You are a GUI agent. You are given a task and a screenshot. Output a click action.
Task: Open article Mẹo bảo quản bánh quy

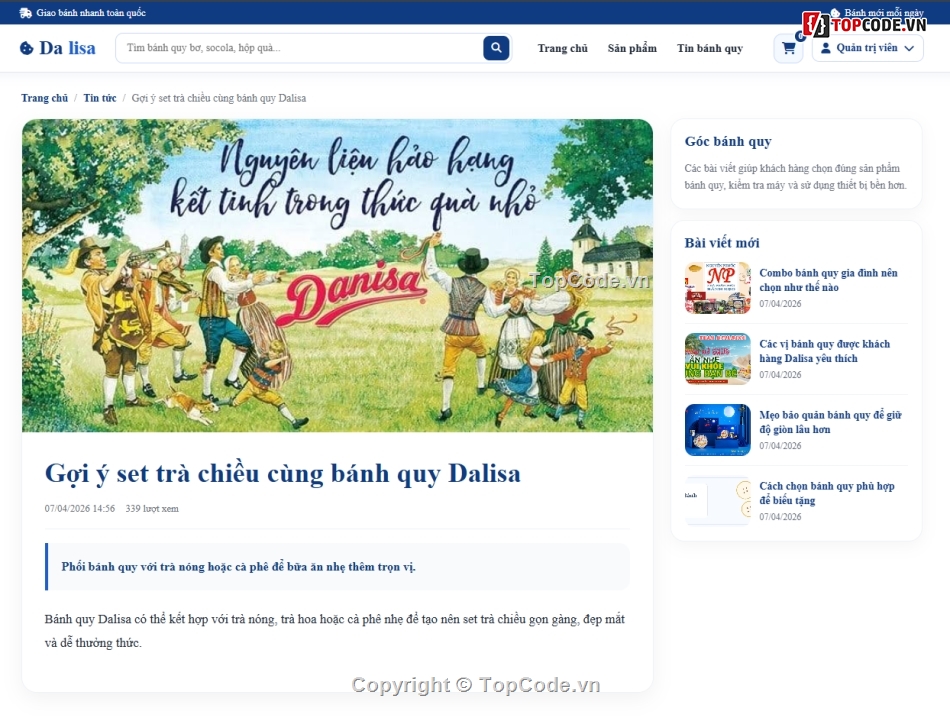pyautogui.click(x=830, y=422)
